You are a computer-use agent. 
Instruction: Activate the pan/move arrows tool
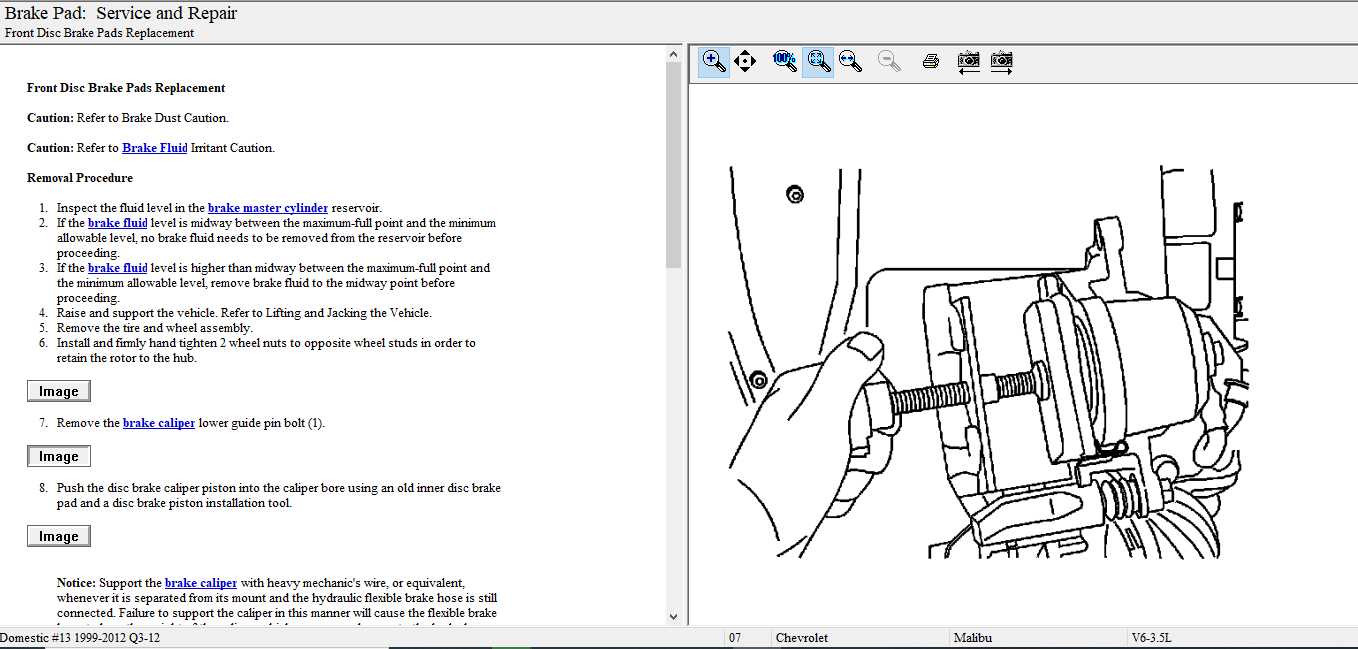[745, 61]
